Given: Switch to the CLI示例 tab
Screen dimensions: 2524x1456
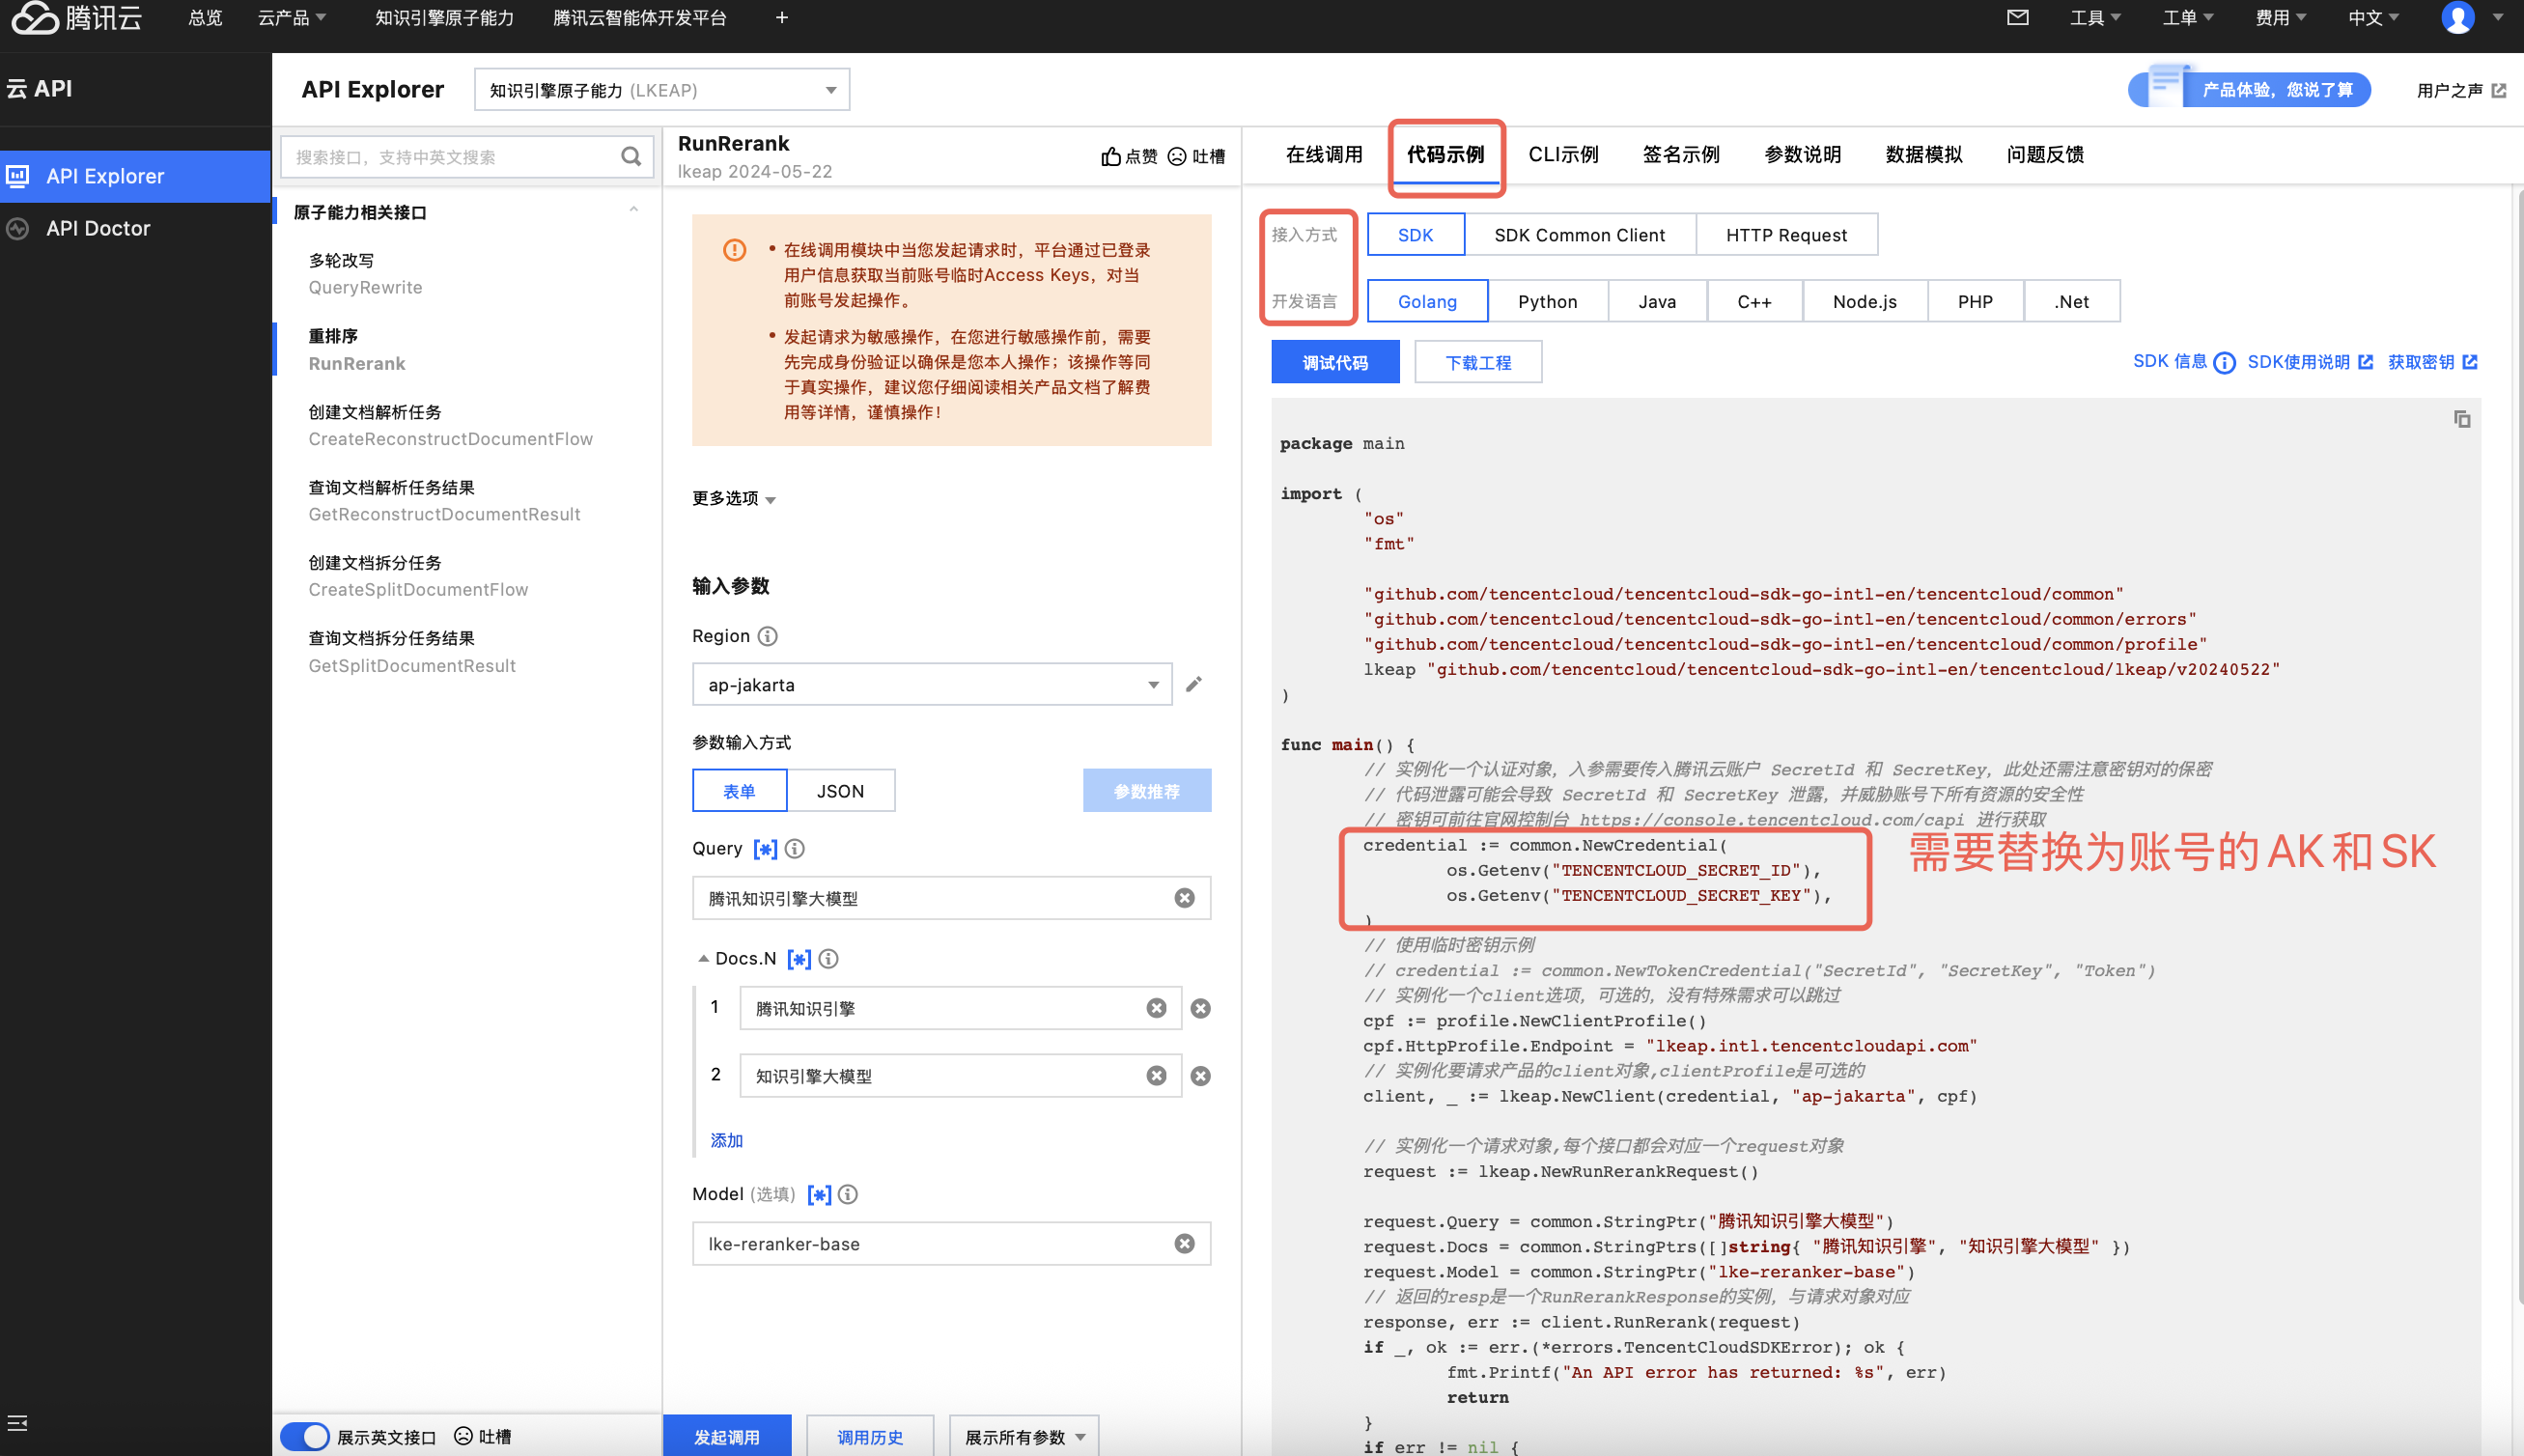Looking at the screenshot, I should point(1563,154).
